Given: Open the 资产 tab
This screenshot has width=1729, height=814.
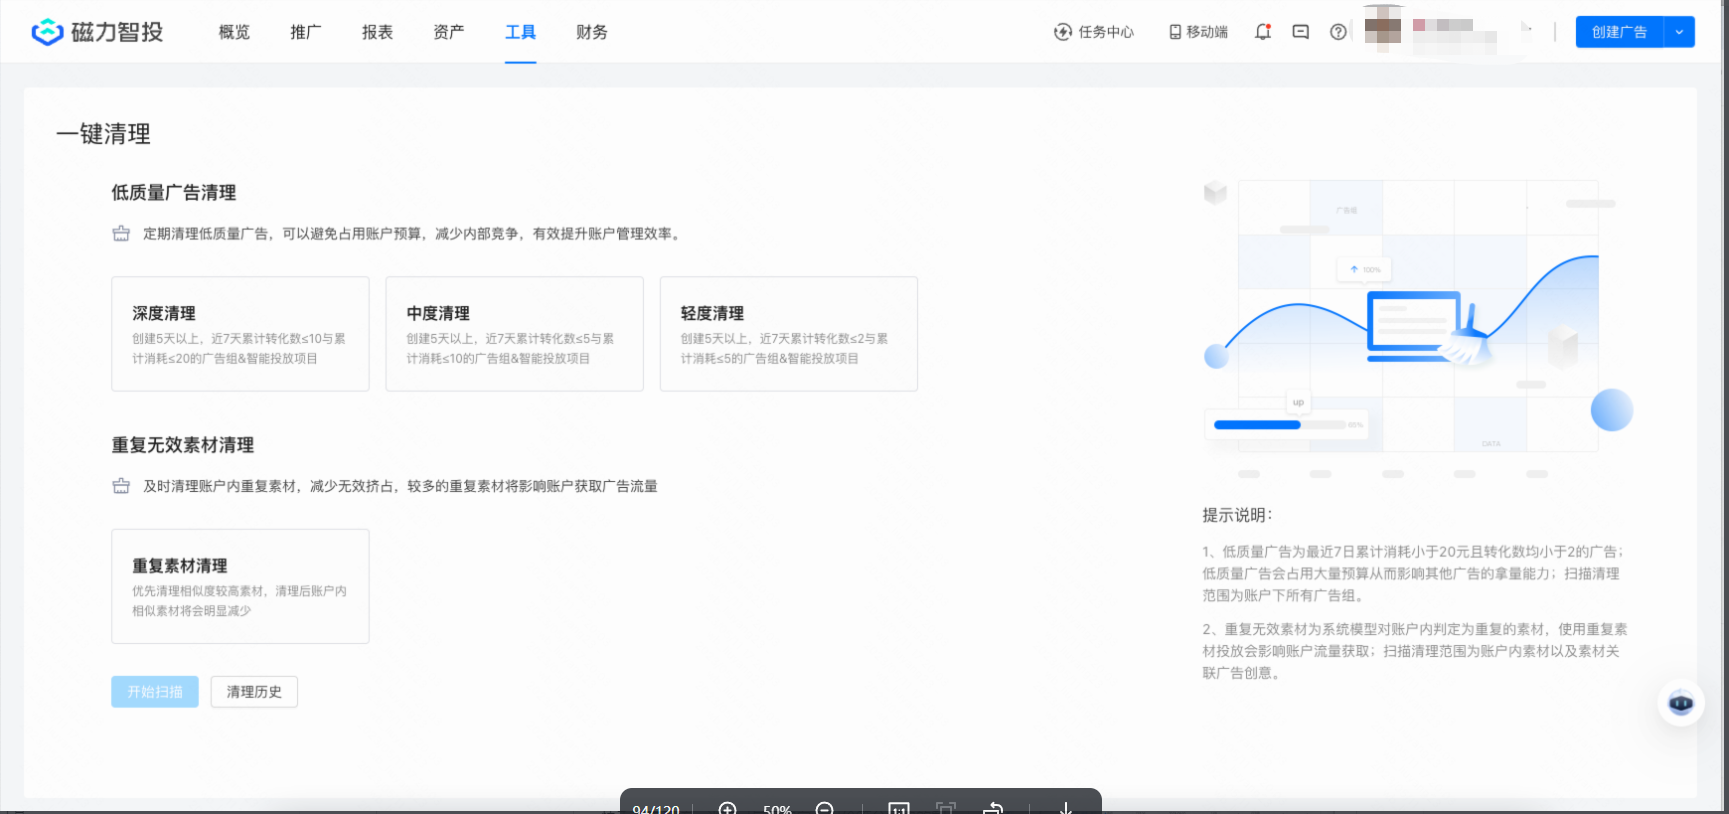Looking at the screenshot, I should tap(449, 32).
